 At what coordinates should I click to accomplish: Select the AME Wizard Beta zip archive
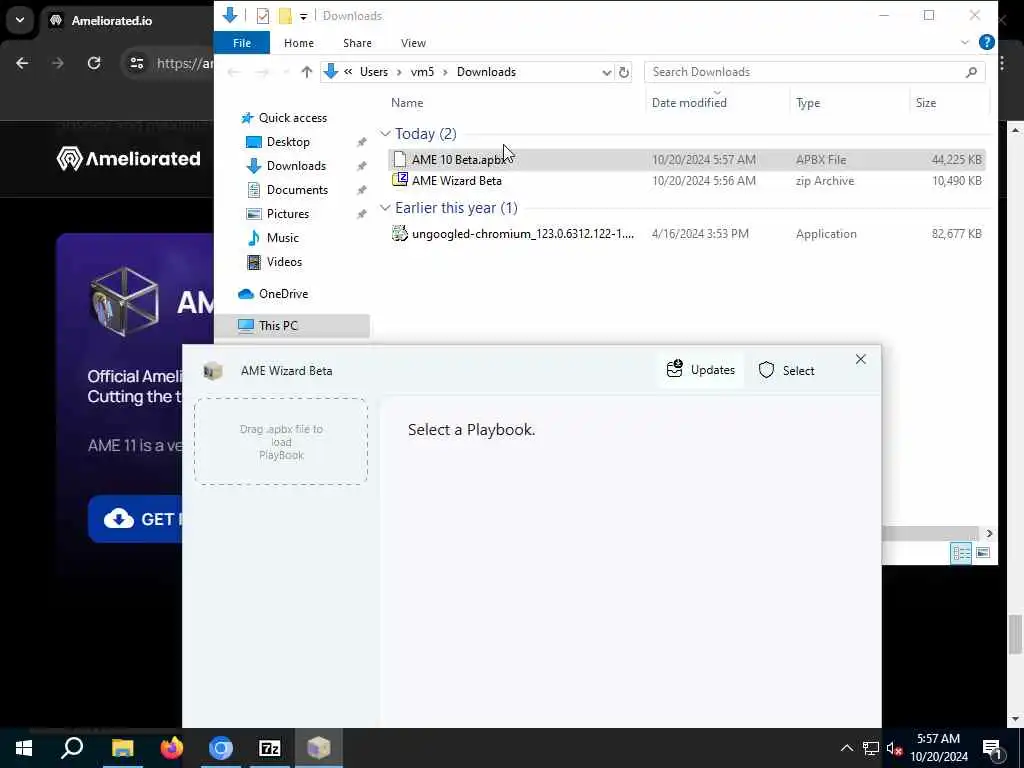click(687, 181)
